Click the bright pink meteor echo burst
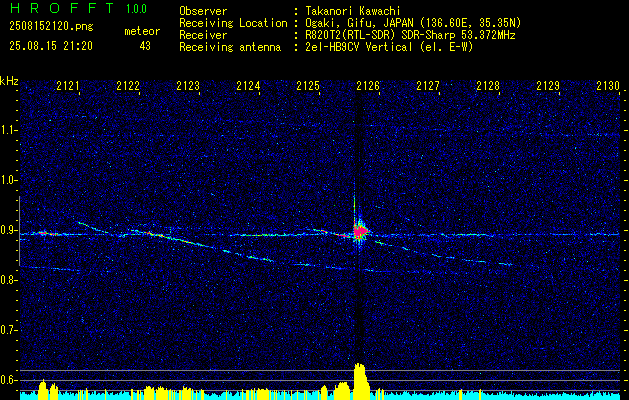 tap(360, 231)
